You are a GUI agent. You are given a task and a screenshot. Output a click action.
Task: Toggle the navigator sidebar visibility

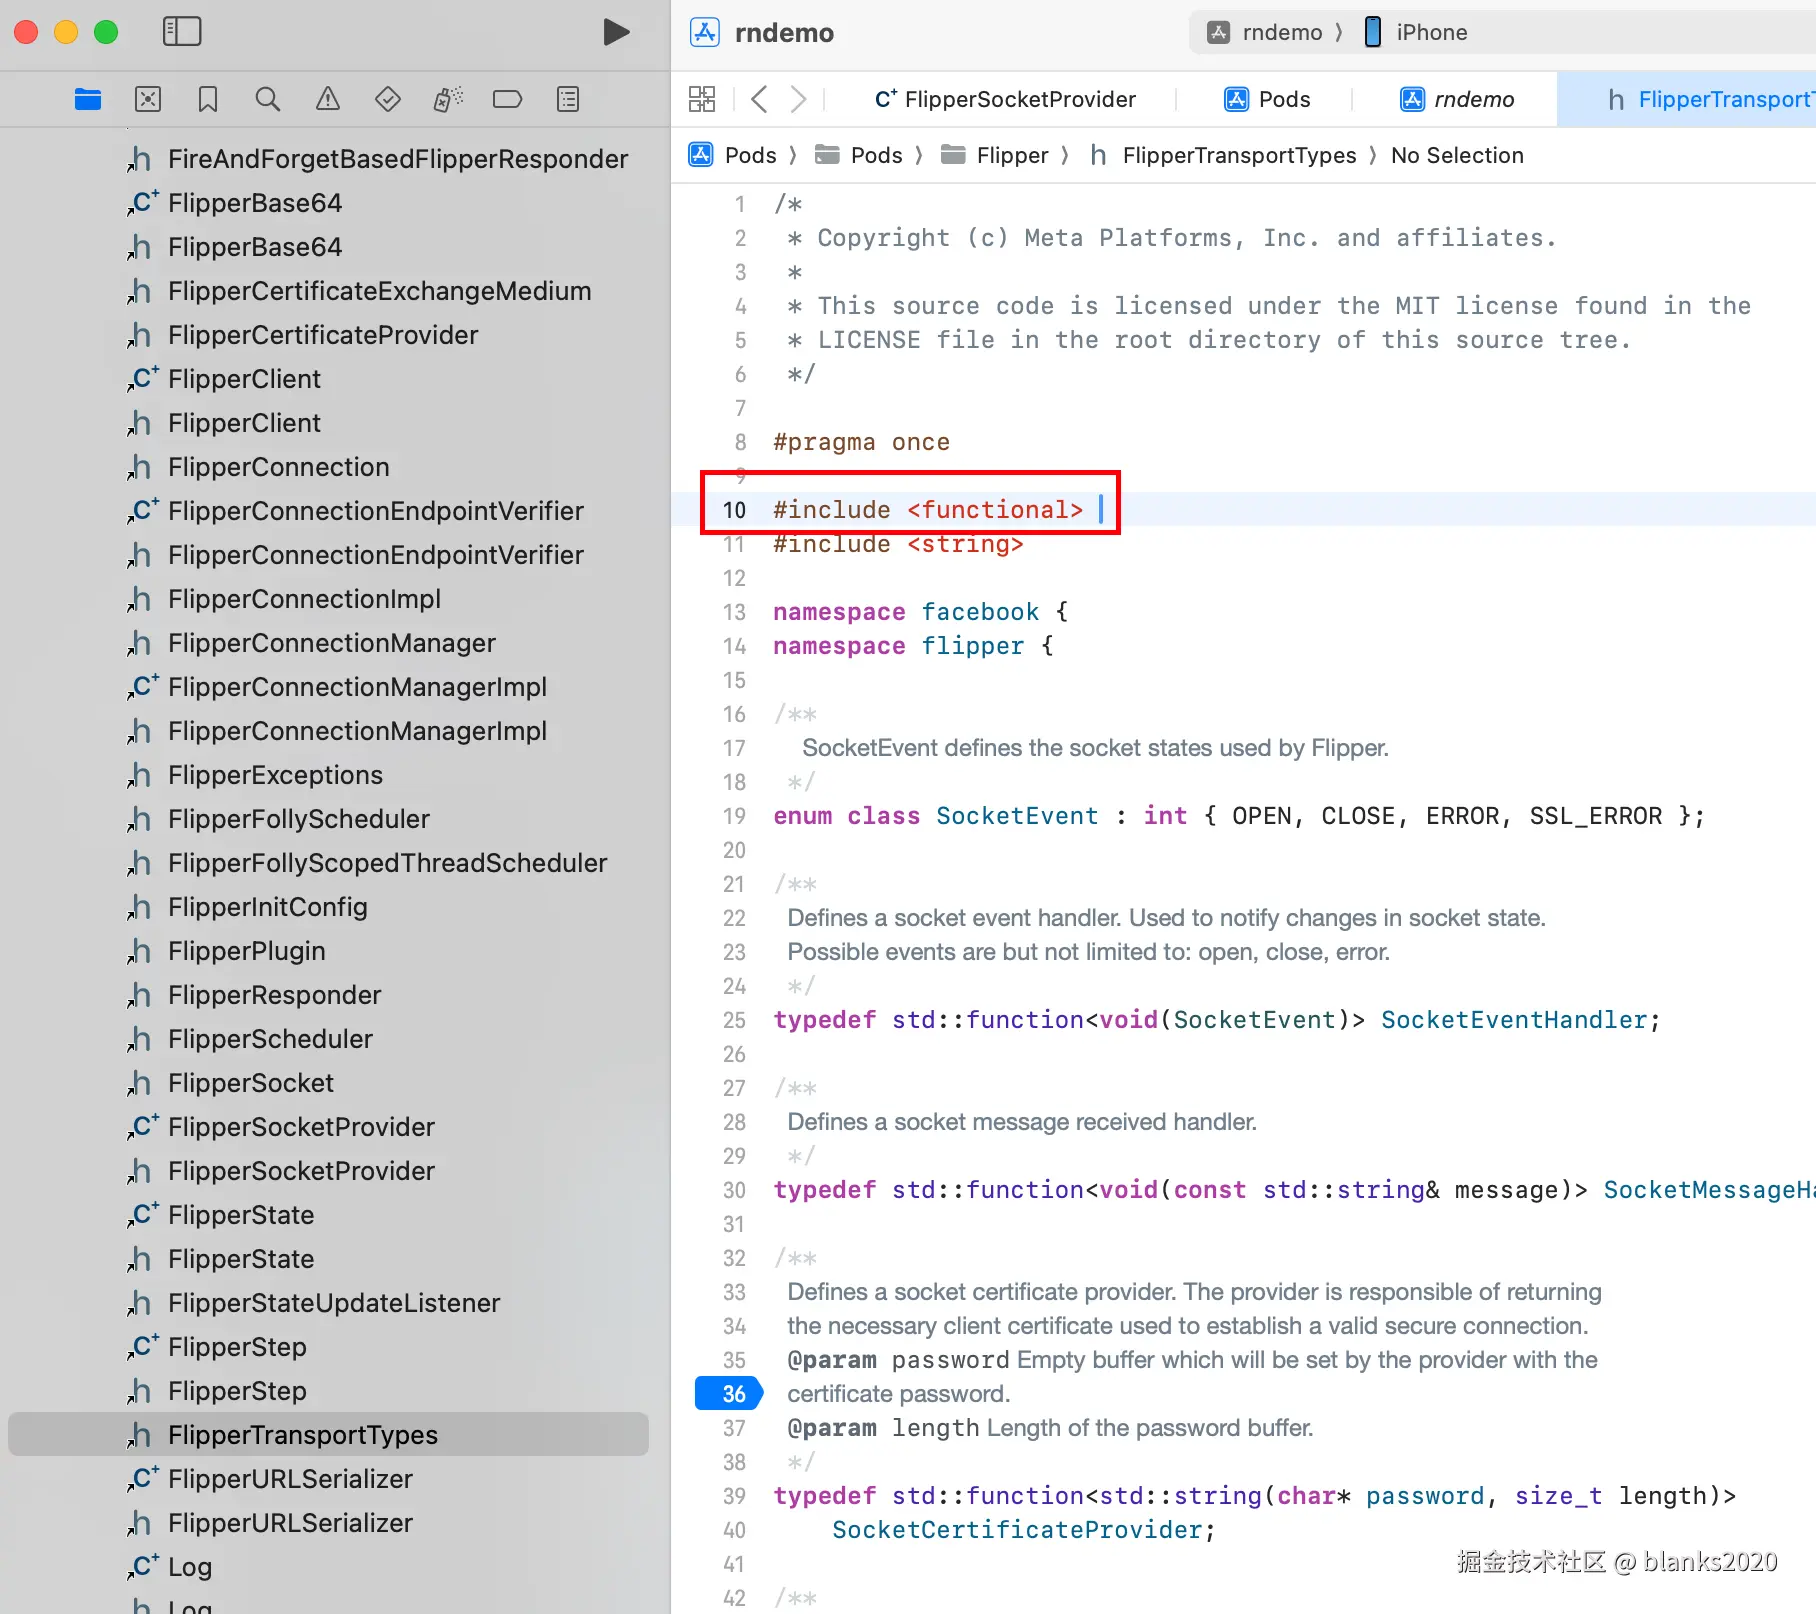pyautogui.click(x=182, y=32)
